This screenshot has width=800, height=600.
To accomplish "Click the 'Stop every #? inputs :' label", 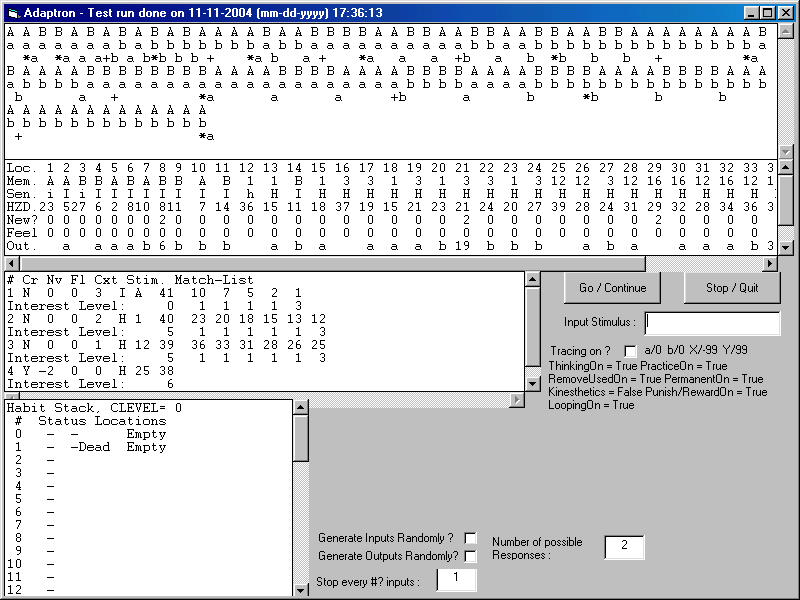I will [x=368, y=582].
